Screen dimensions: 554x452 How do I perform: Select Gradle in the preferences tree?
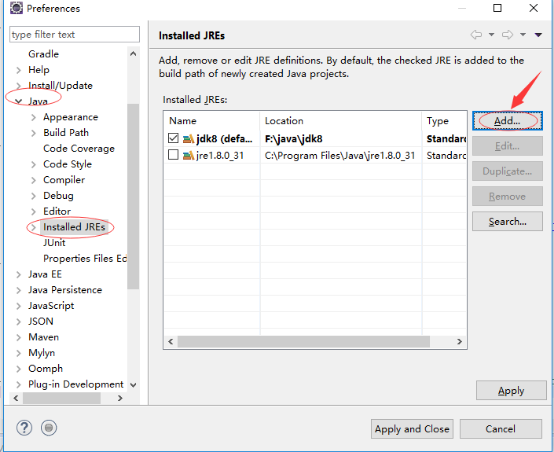43,54
